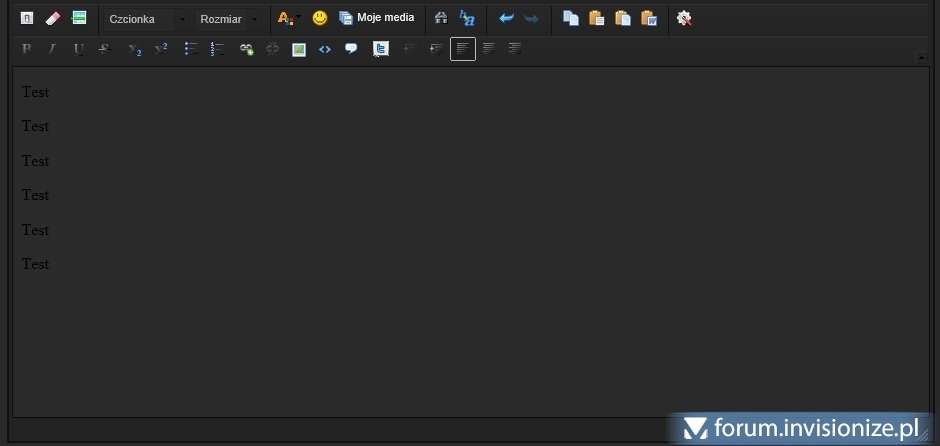The image size is (940, 446).
Task: Toggle italic formatting
Action: 52,49
